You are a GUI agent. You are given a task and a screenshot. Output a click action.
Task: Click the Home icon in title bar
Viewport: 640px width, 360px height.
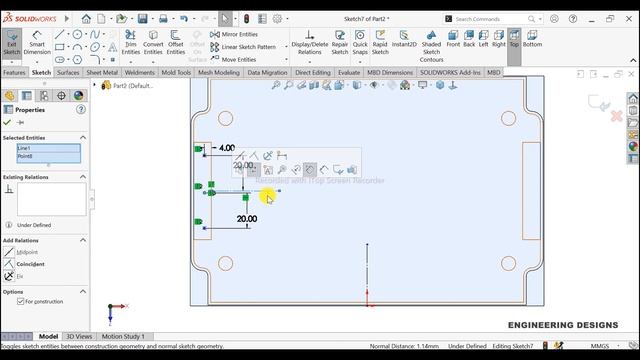[x=86, y=19]
